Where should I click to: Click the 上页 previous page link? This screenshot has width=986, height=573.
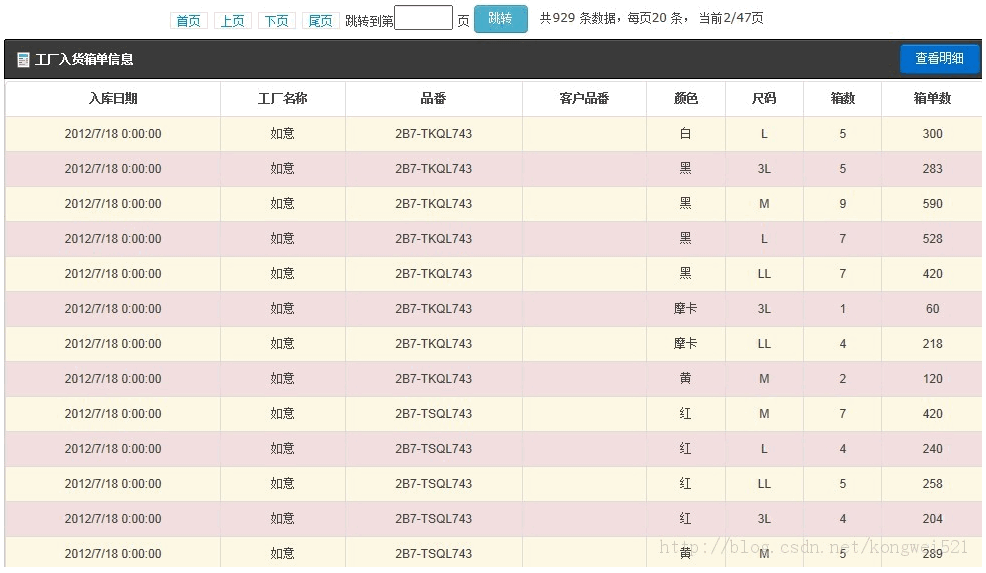(x=232, y=21)
